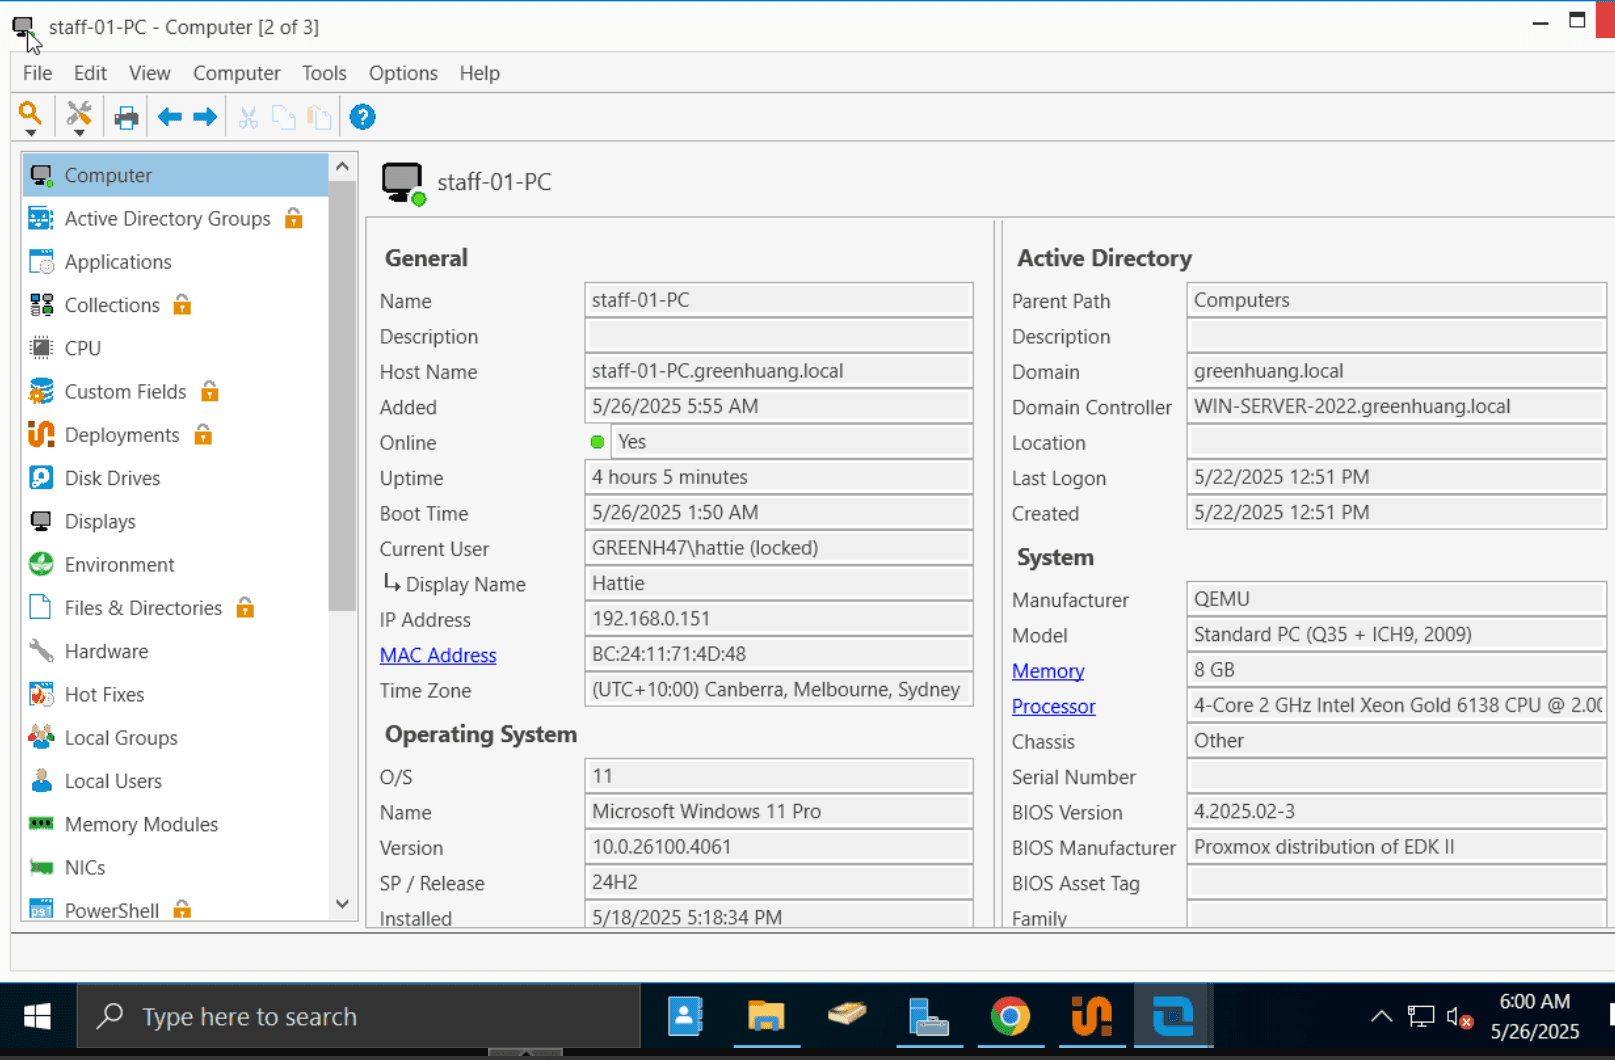1615x1060 pixels.
Task: Open Environment page
Action: point(119,564)
